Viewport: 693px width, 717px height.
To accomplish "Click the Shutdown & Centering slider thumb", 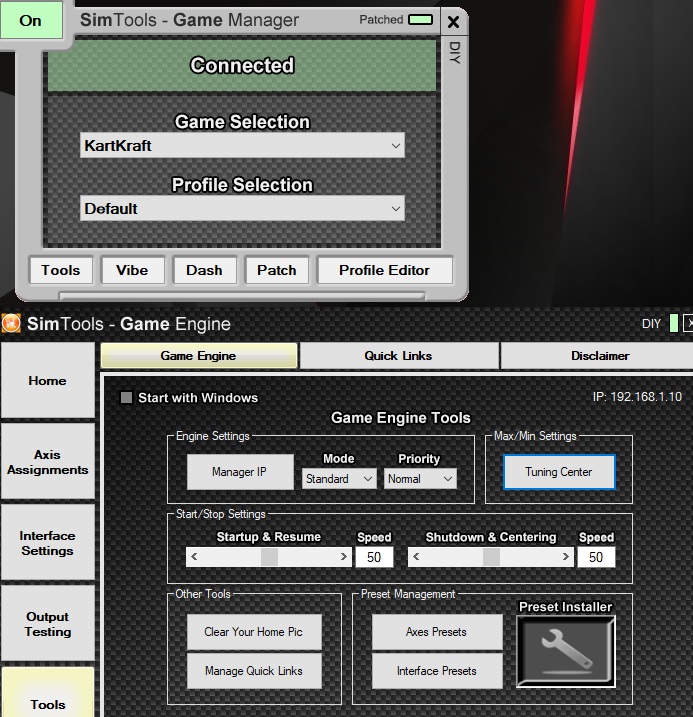I will coord(491,557).
